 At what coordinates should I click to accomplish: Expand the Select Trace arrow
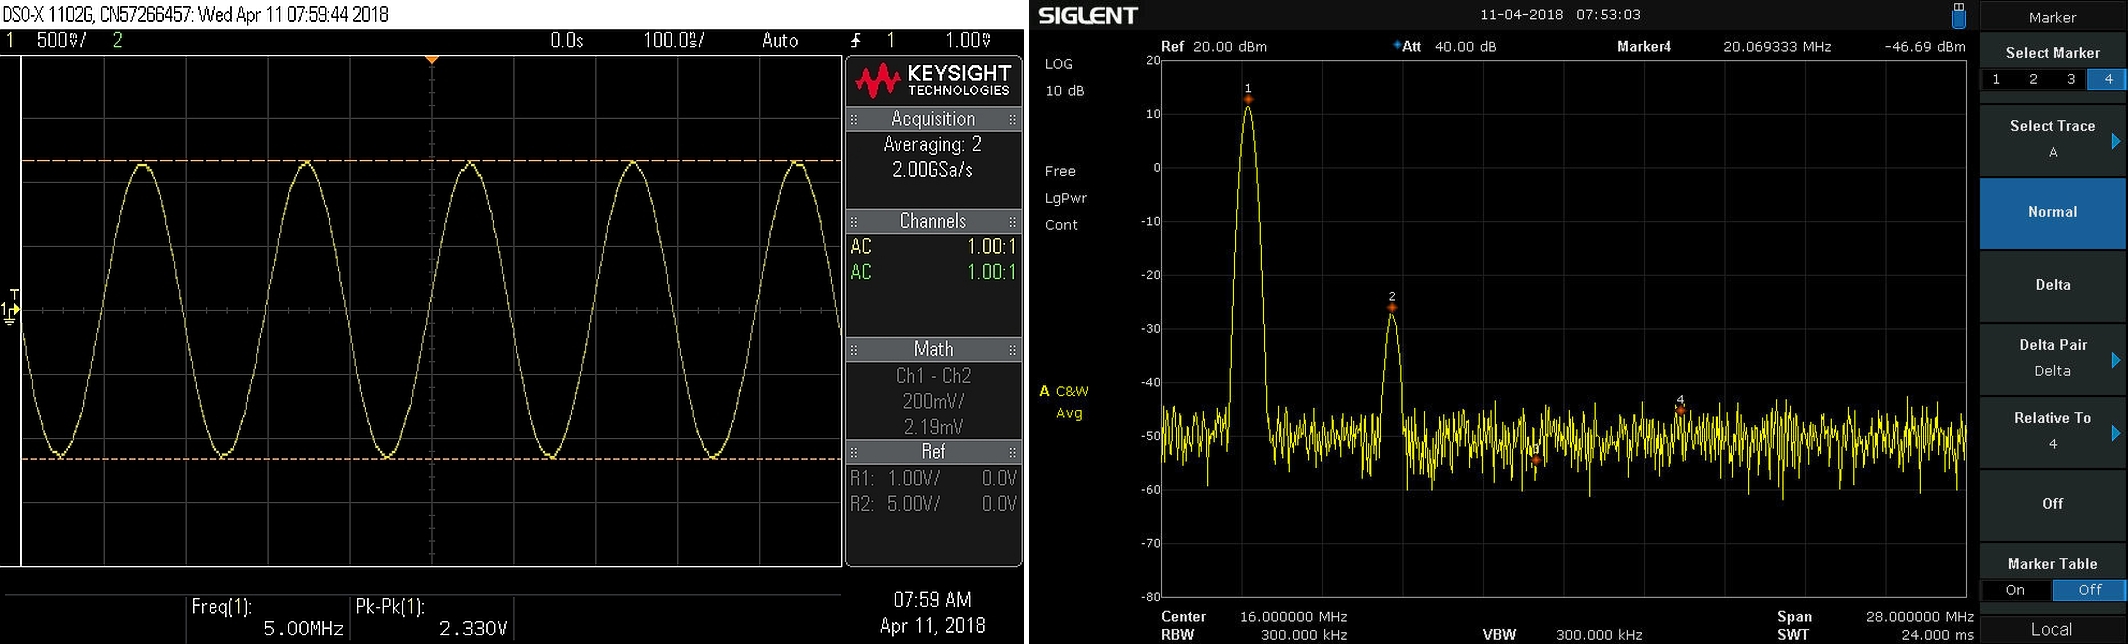2116,141
